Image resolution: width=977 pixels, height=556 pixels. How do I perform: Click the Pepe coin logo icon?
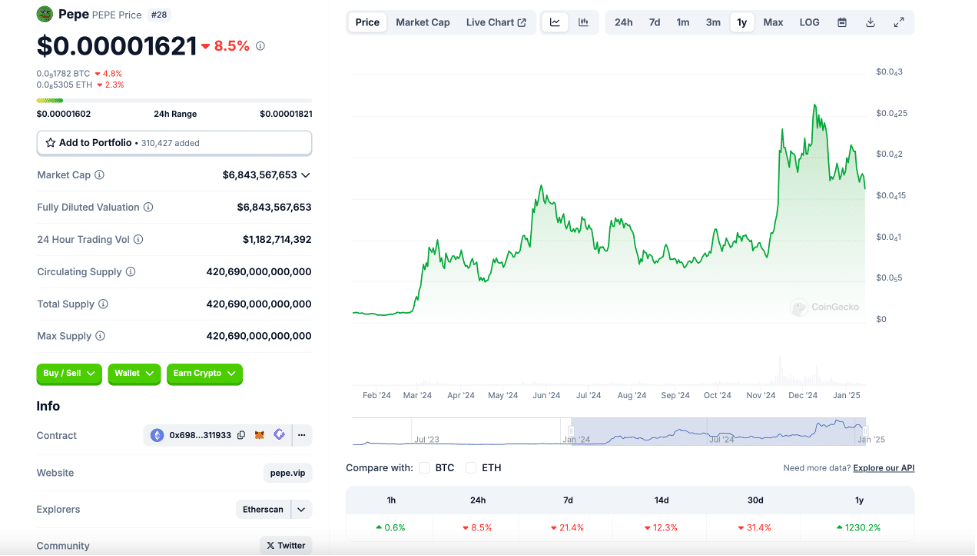tap(45, 14)
